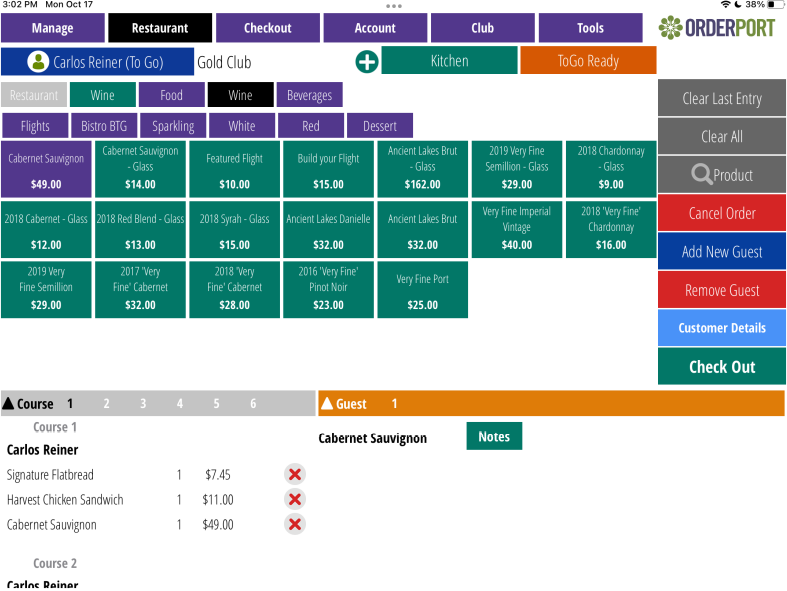Add 2018 Chardonnay - Glass $9.00
The image size is (787, 591).
click(x=611, y=169)
